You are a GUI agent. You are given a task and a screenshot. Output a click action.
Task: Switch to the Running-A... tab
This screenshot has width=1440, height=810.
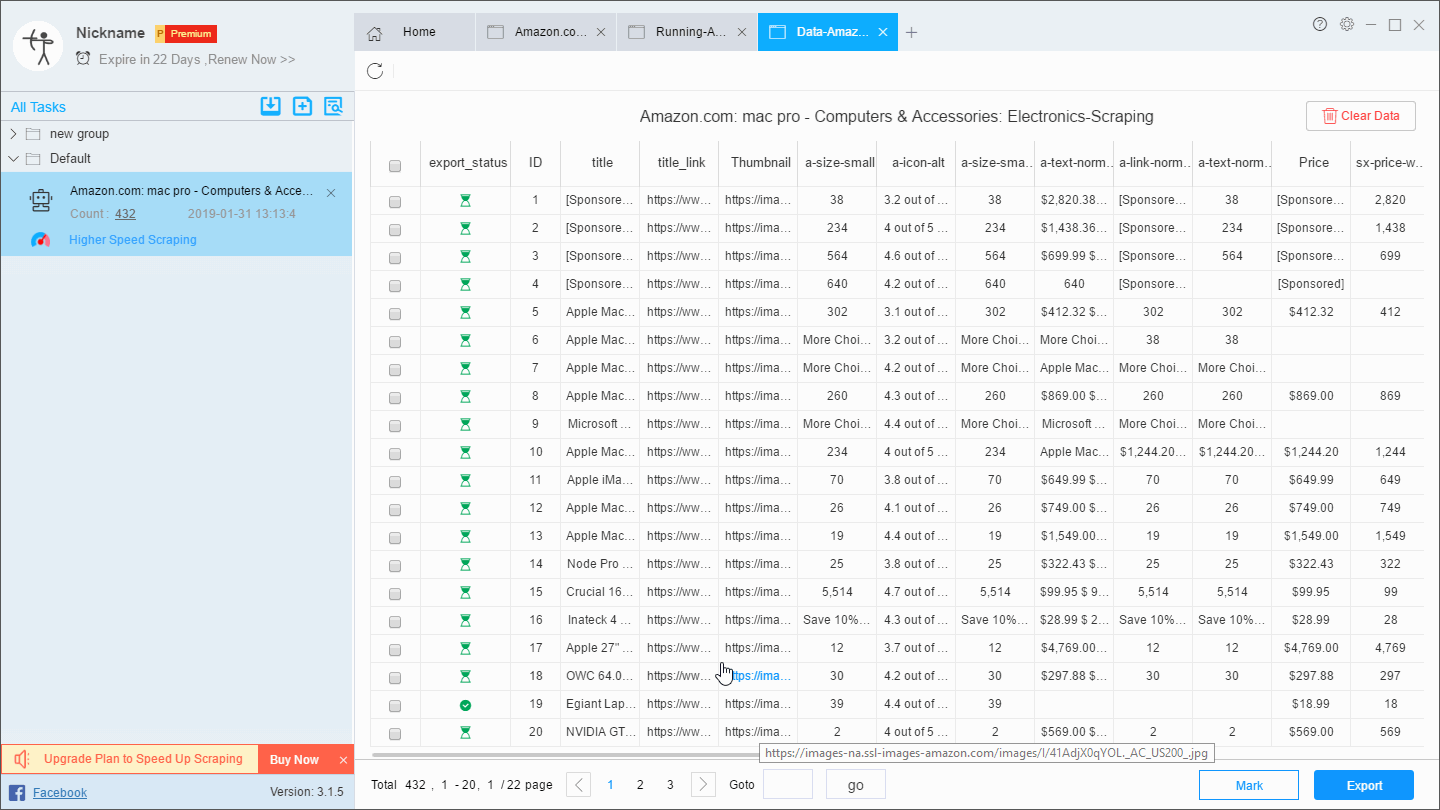687,32
